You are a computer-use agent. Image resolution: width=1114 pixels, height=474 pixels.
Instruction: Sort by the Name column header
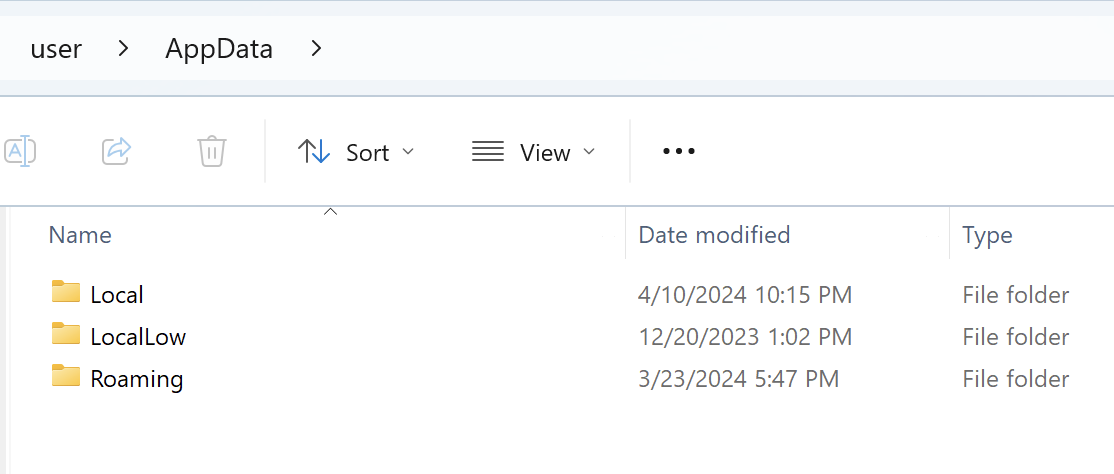[80, 235]
